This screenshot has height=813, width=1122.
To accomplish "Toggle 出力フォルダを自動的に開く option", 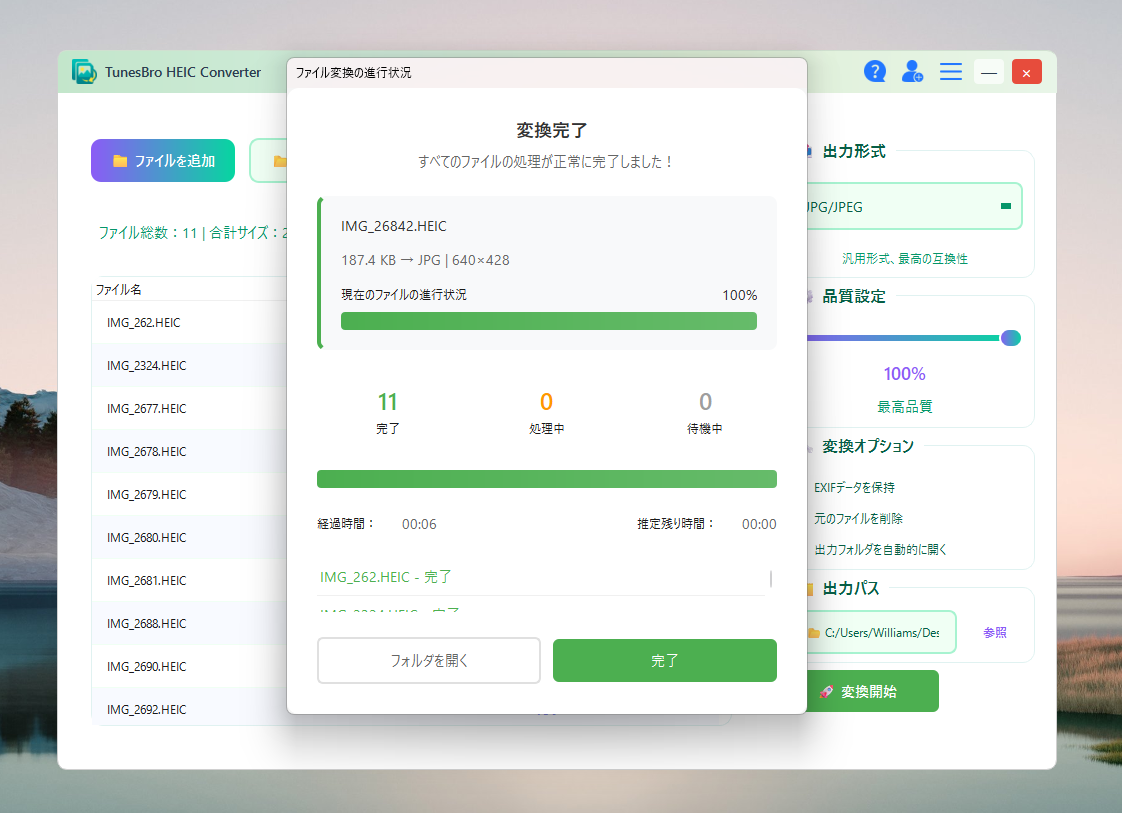I will click(x=880, y=550).
